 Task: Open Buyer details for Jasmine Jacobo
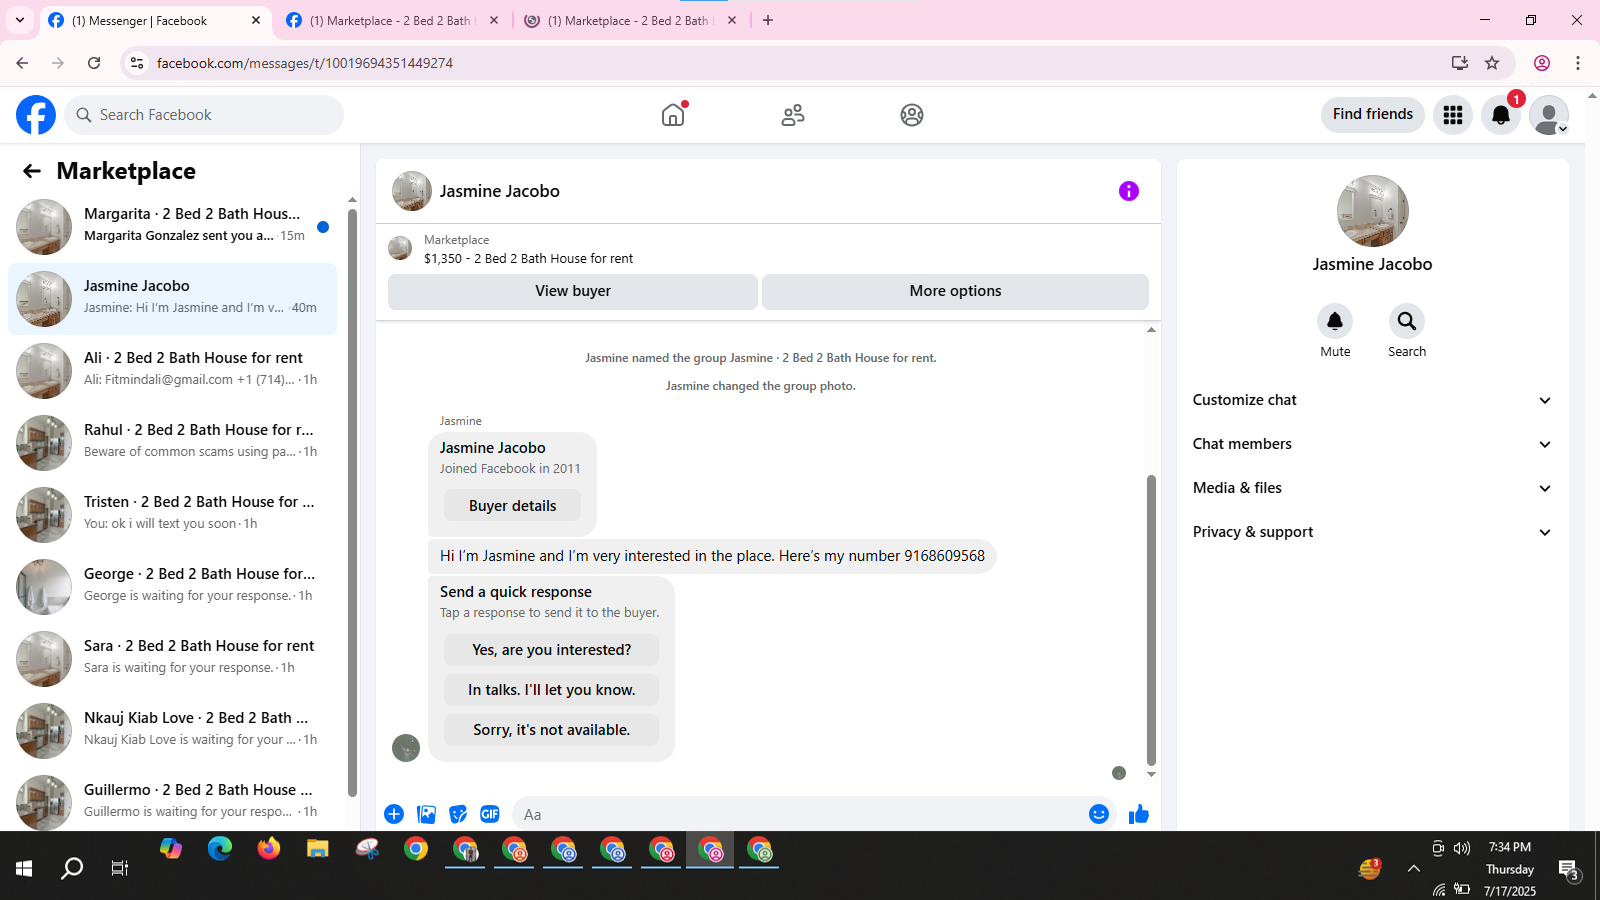pyautogui.click(x=512, y=506)
